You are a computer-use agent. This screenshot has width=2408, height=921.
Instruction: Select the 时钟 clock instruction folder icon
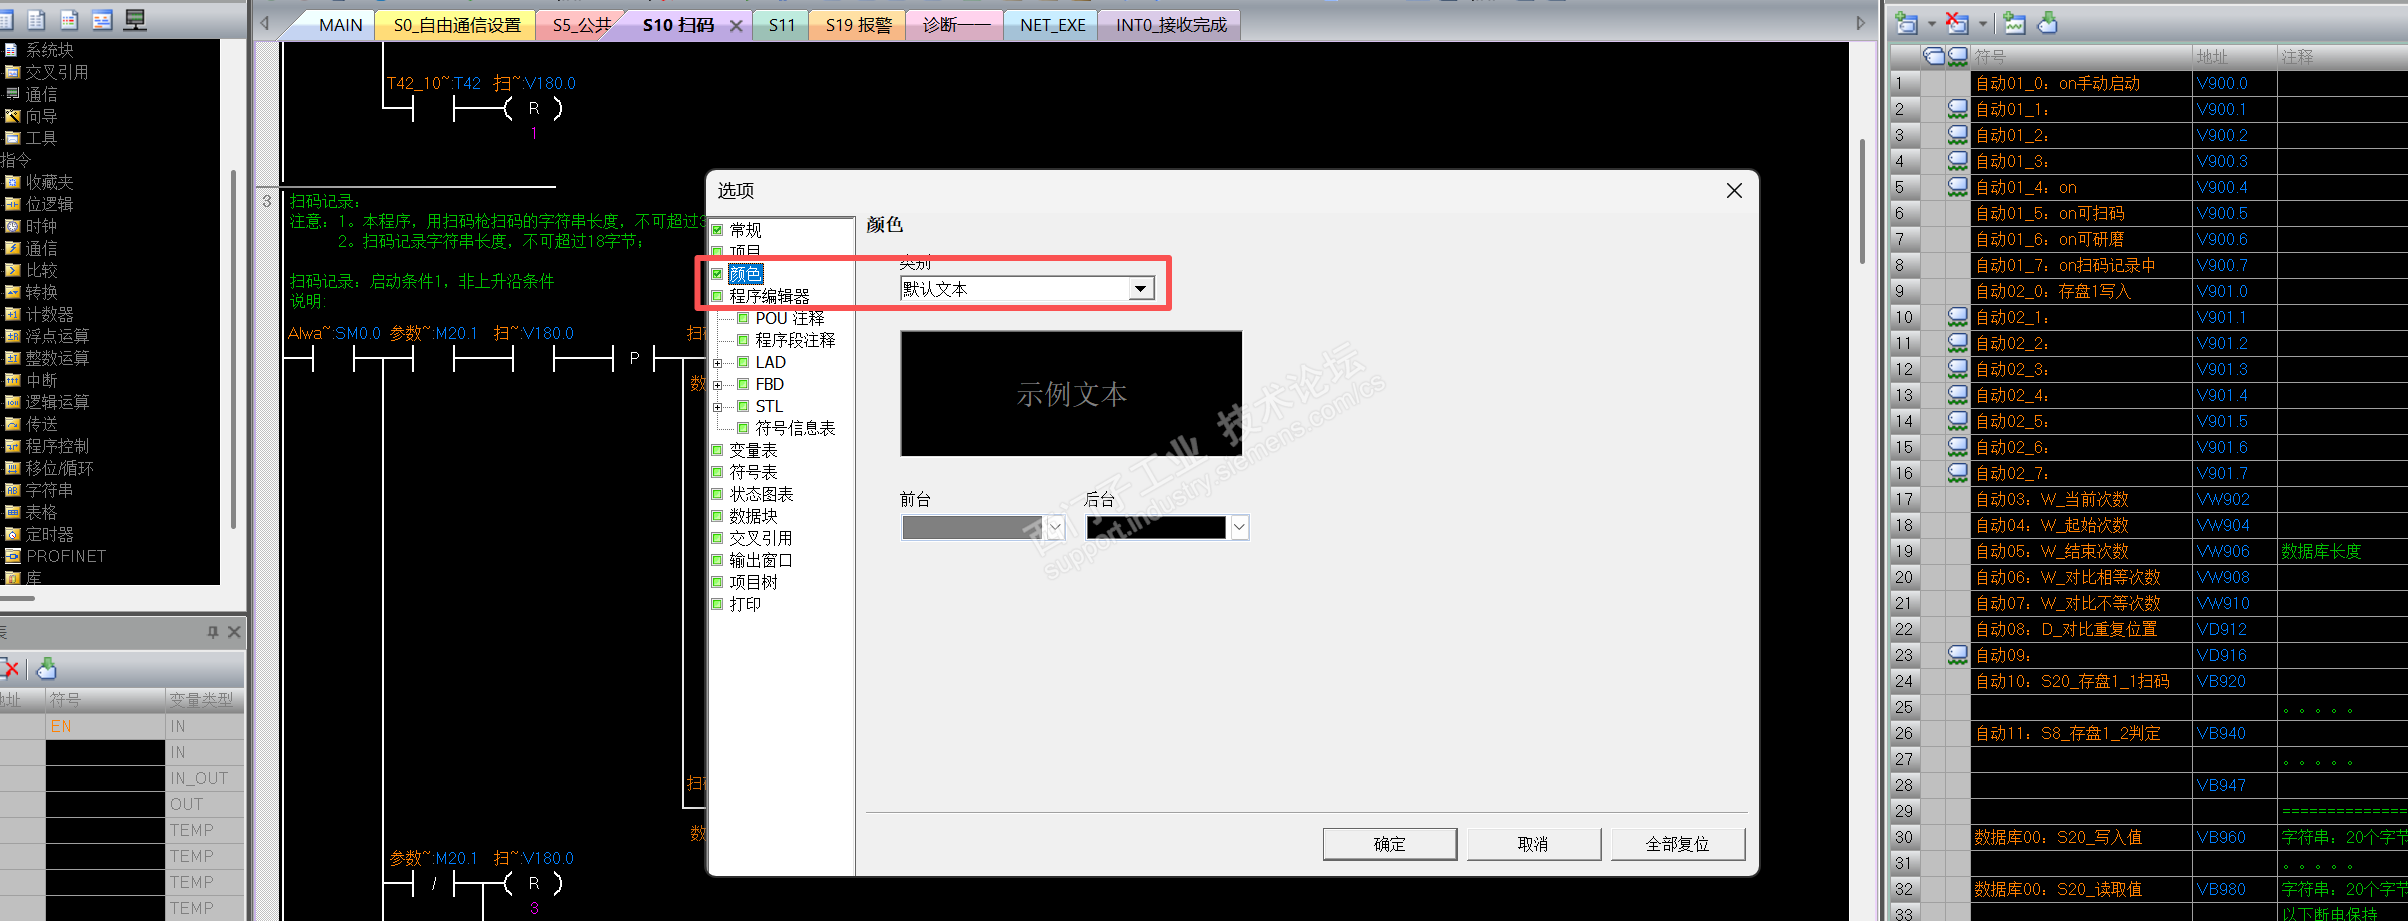[12, 226]
